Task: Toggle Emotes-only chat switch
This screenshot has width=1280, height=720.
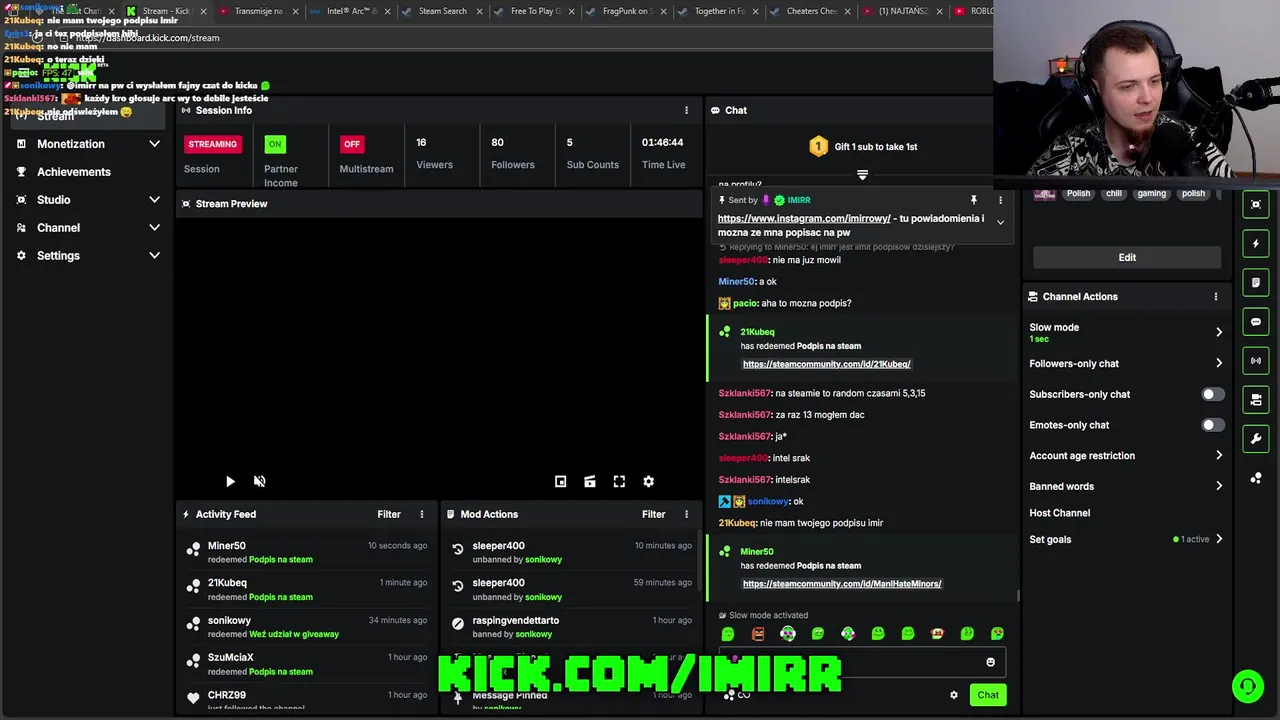Action: pos(1211,425)
